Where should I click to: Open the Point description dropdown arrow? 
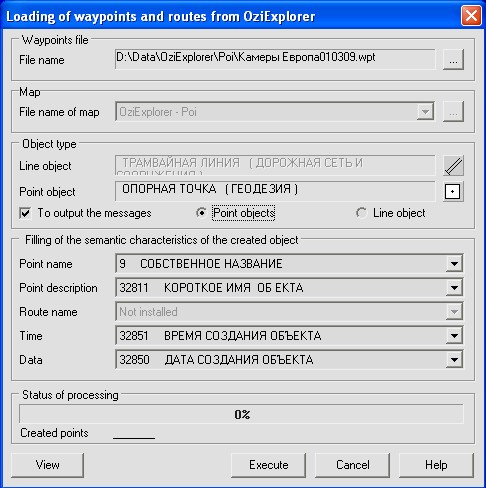tap(454, 288)
